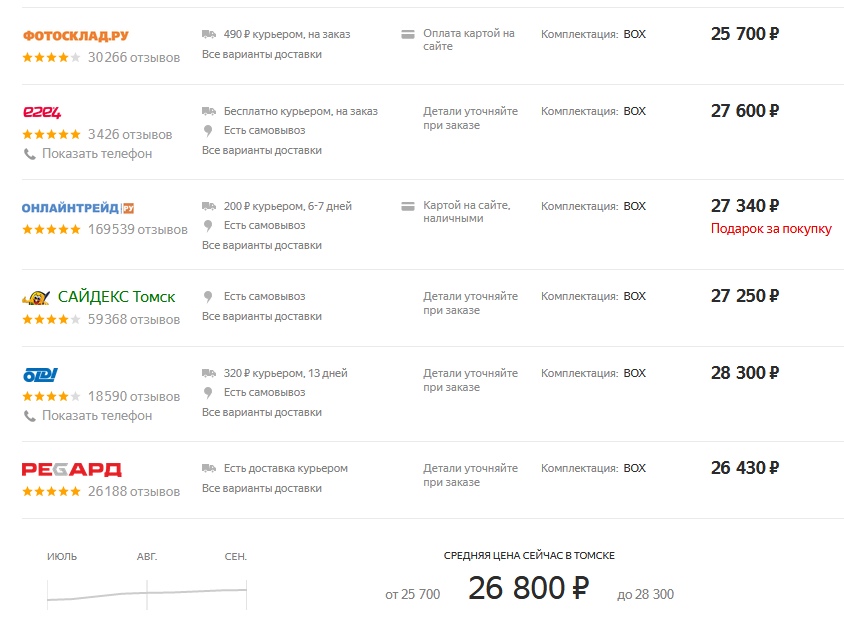Click the РЕГАРД store logo
Screen dimensions: 844x637
pos(72,469)
